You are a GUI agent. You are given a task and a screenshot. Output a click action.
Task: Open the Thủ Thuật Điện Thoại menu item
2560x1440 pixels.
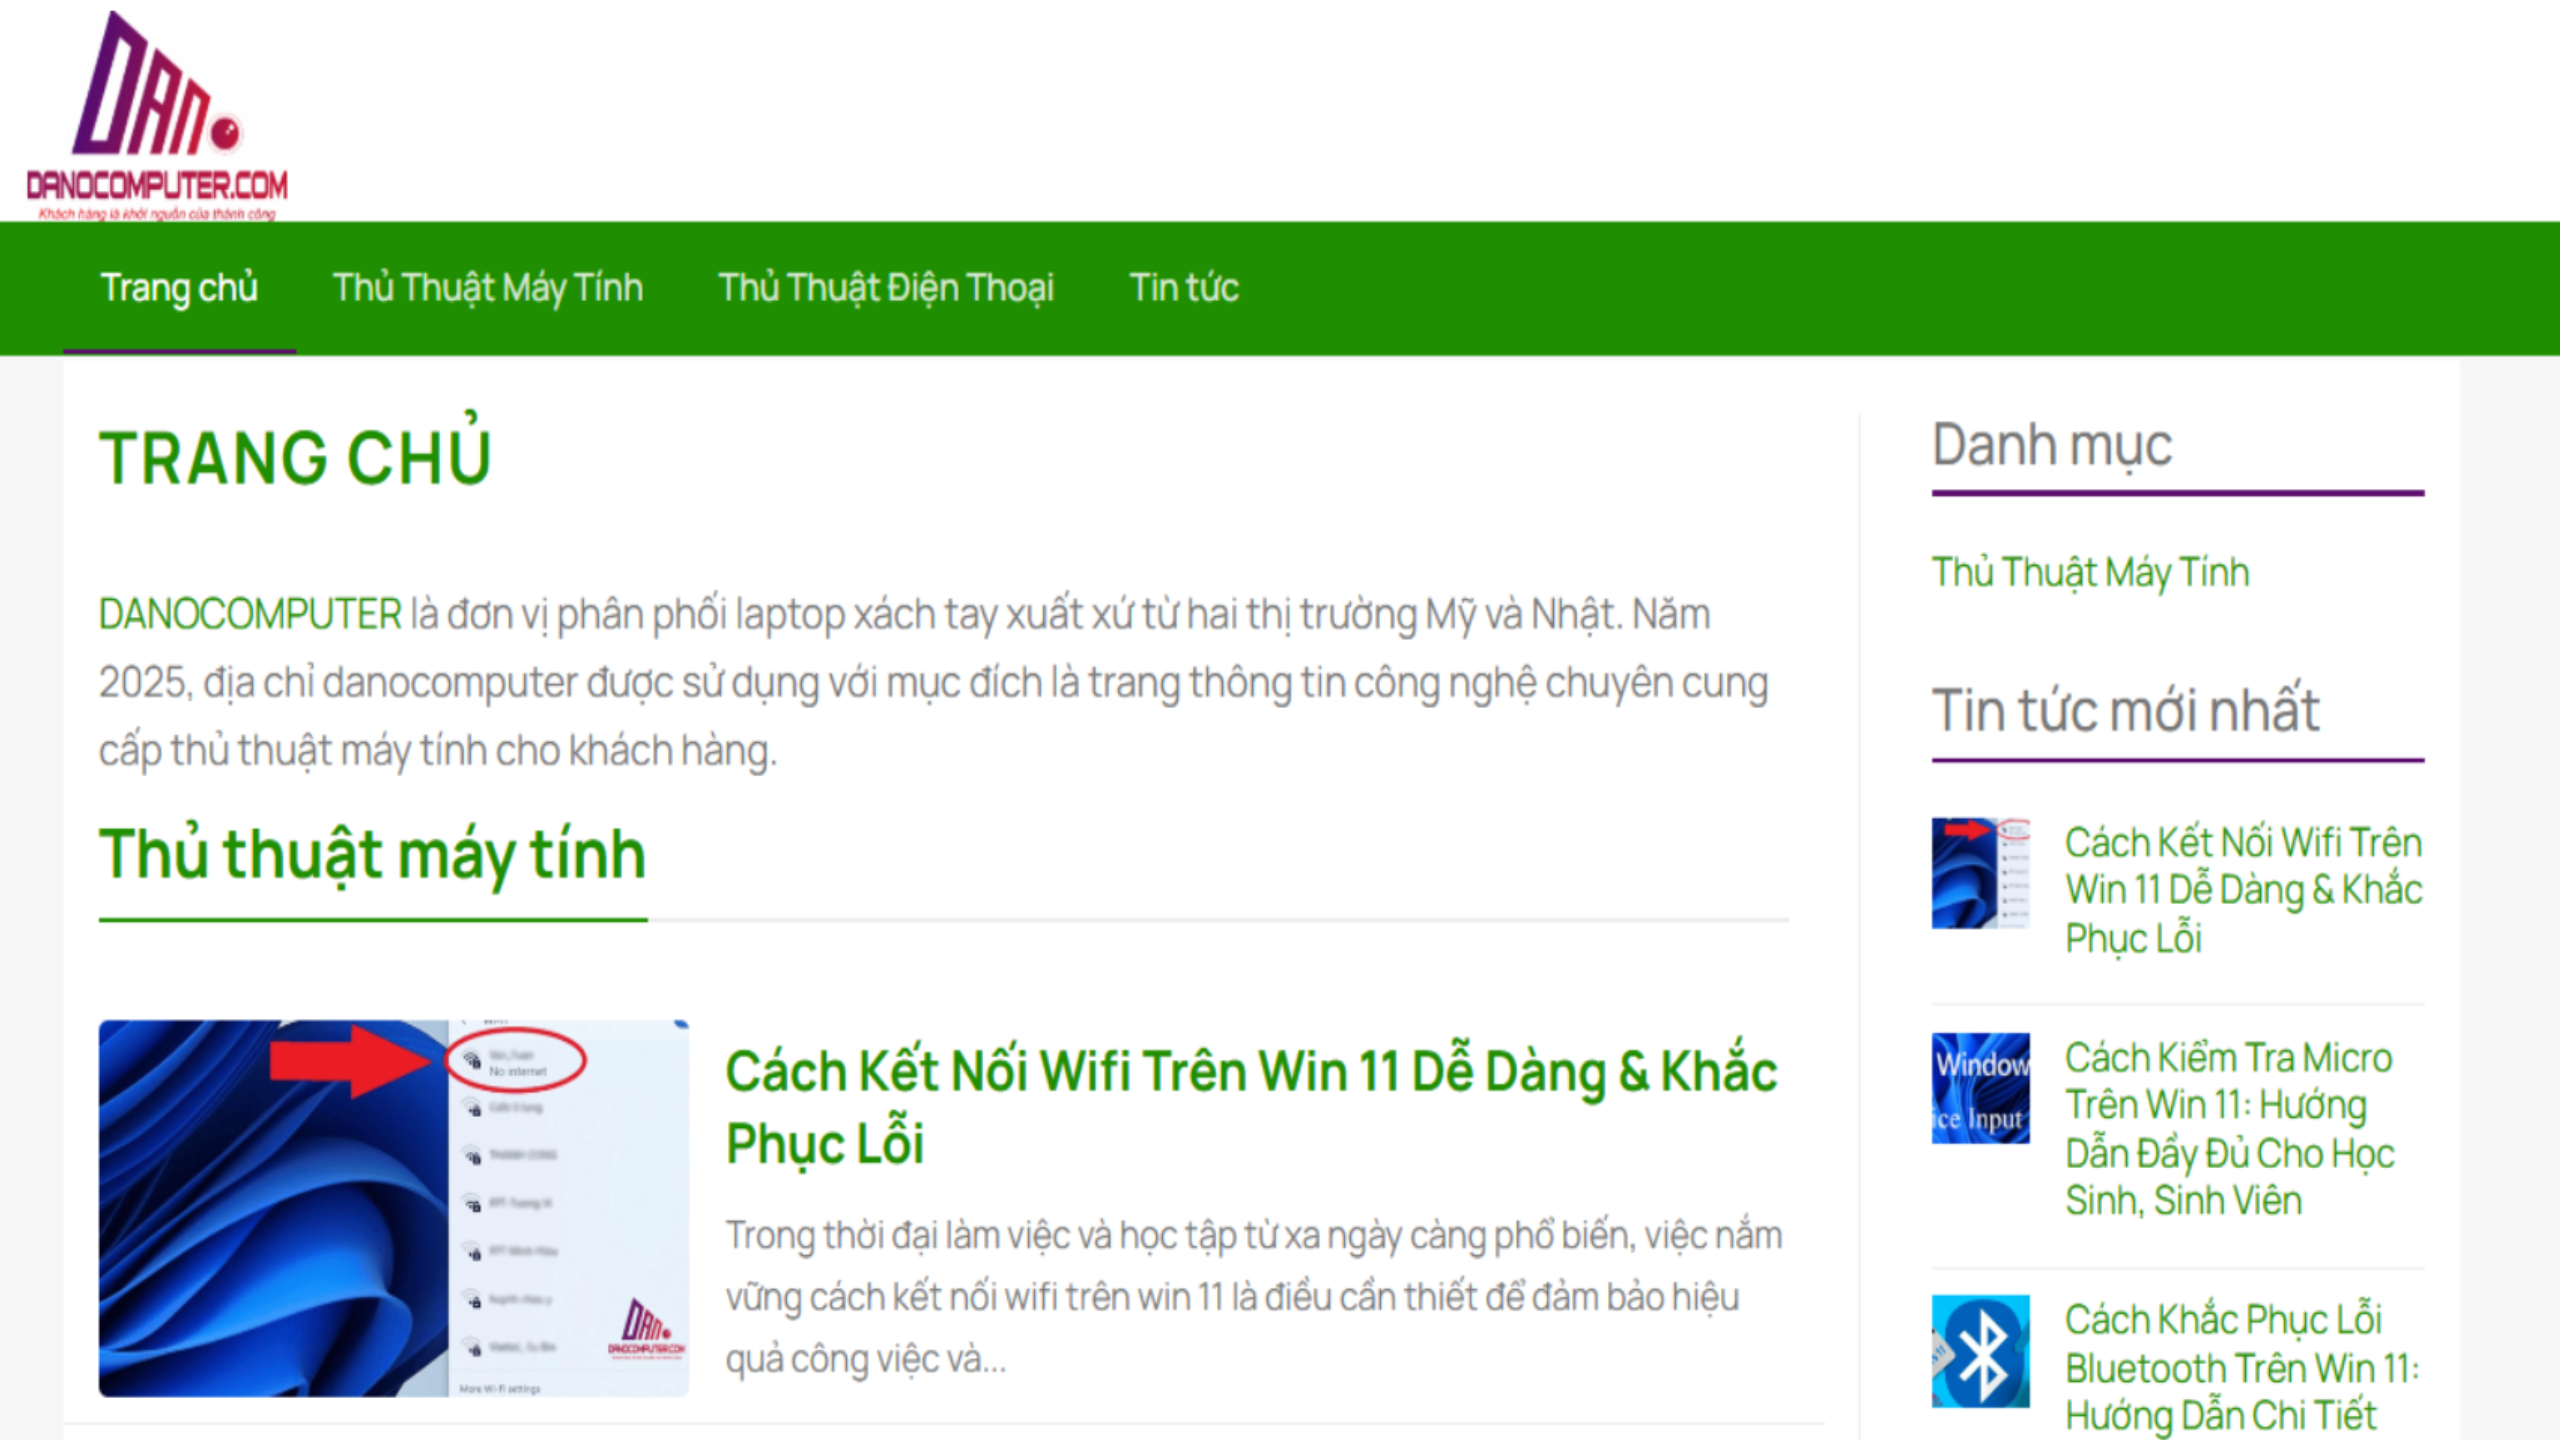(885, 288)
